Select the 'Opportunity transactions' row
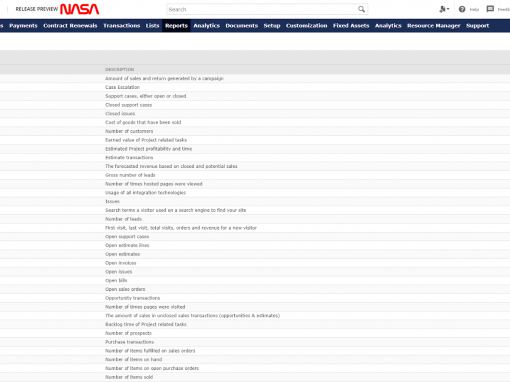 [x=255, y=298]
